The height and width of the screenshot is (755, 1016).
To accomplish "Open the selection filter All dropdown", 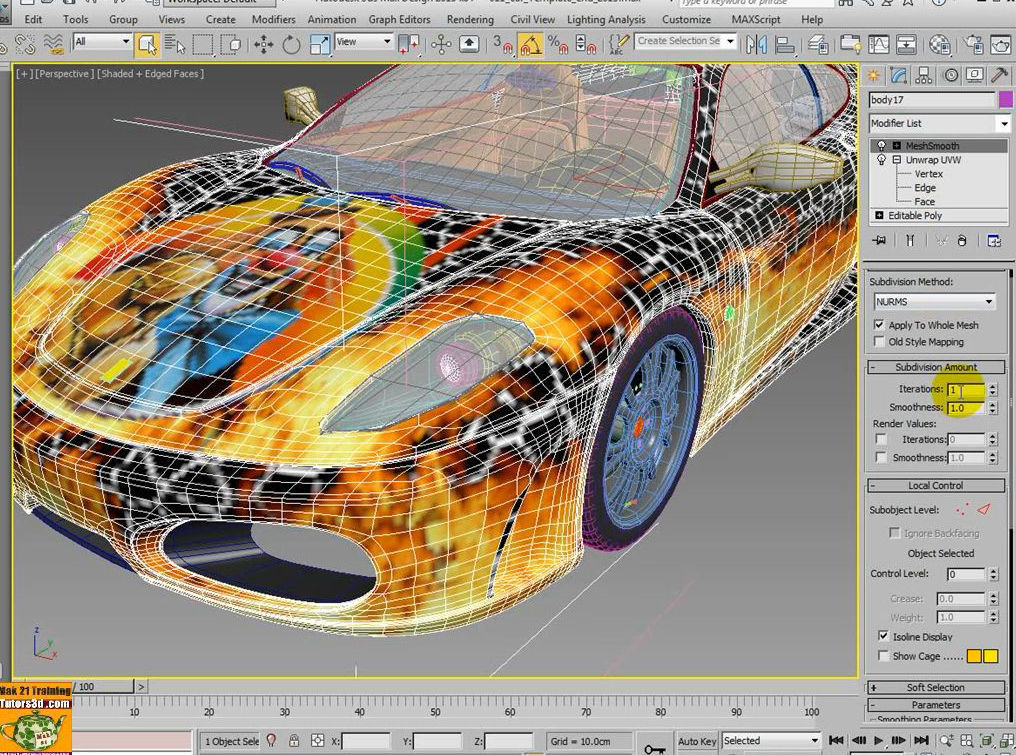I will pos(102,42).
